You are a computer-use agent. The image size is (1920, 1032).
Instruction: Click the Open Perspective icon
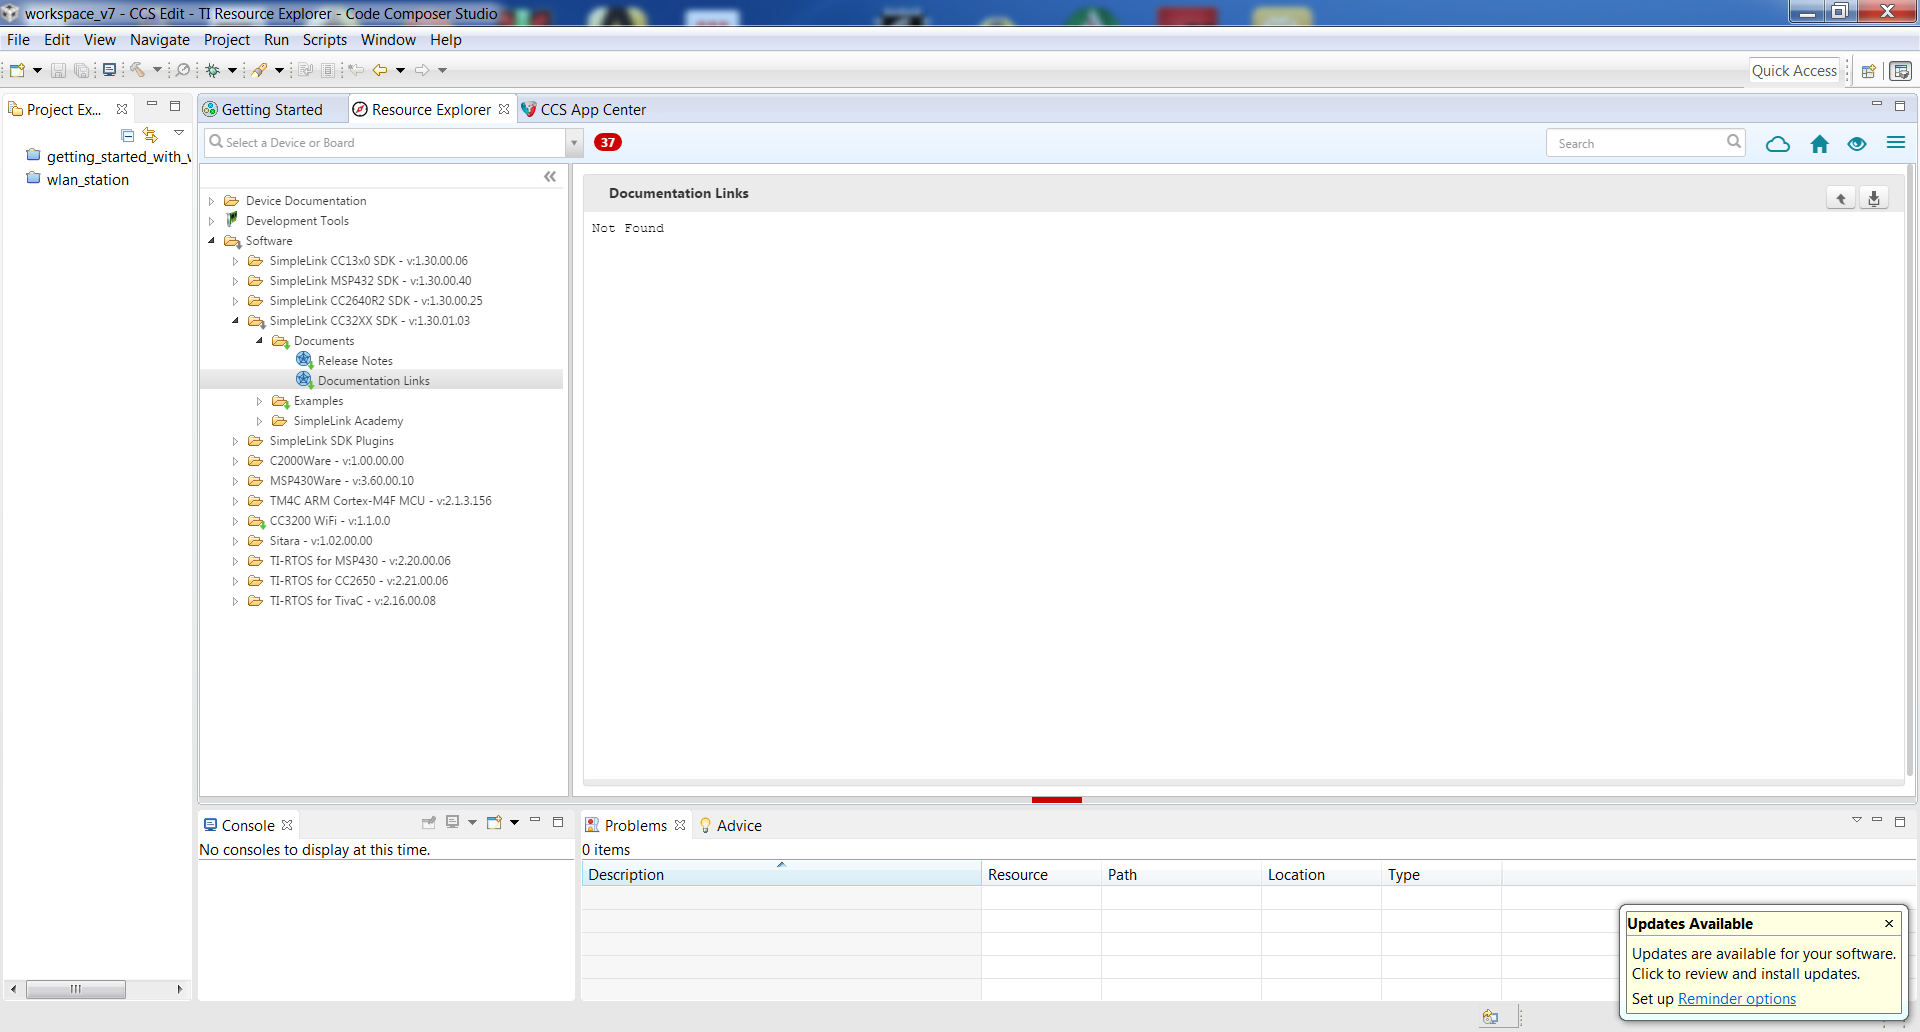tap(1868, 71)
